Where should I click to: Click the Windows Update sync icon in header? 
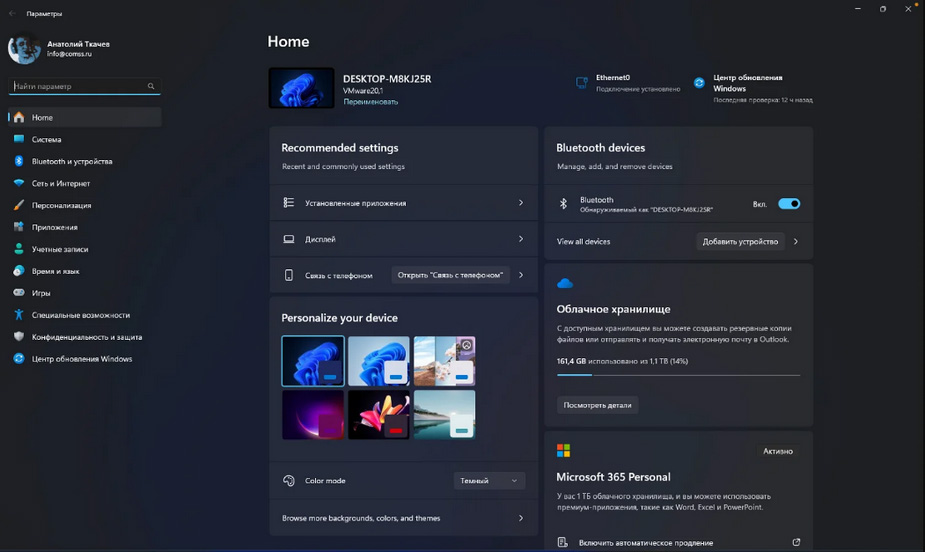[699, 83]
